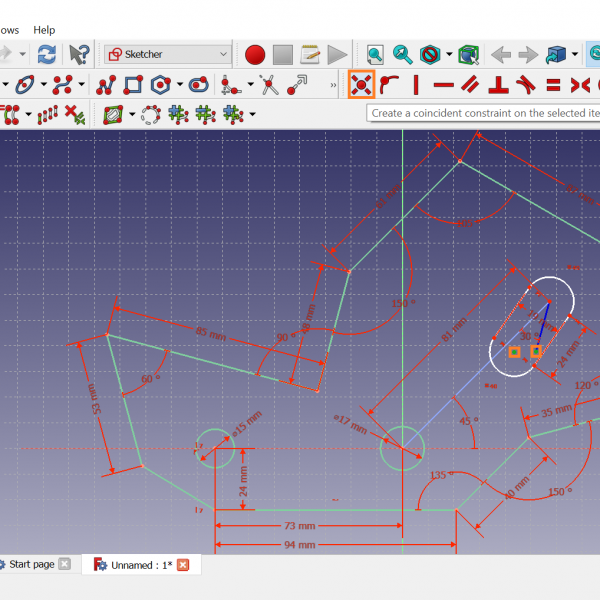This screenshot has width=600, height=600.
Task: Expand the regular polygon dropdown arrow
Action: [178, 85]
